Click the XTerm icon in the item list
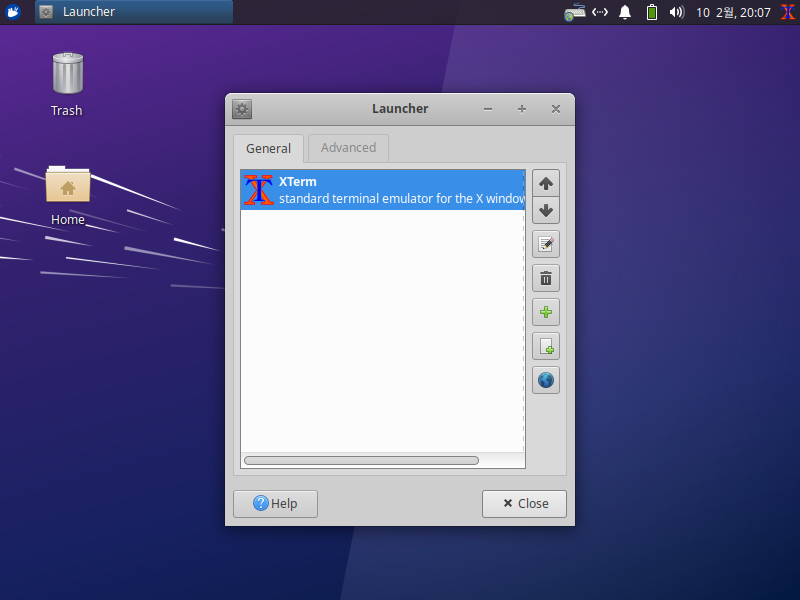The height and width of the screenshot is (600, 800). click(x=259, y=190)
